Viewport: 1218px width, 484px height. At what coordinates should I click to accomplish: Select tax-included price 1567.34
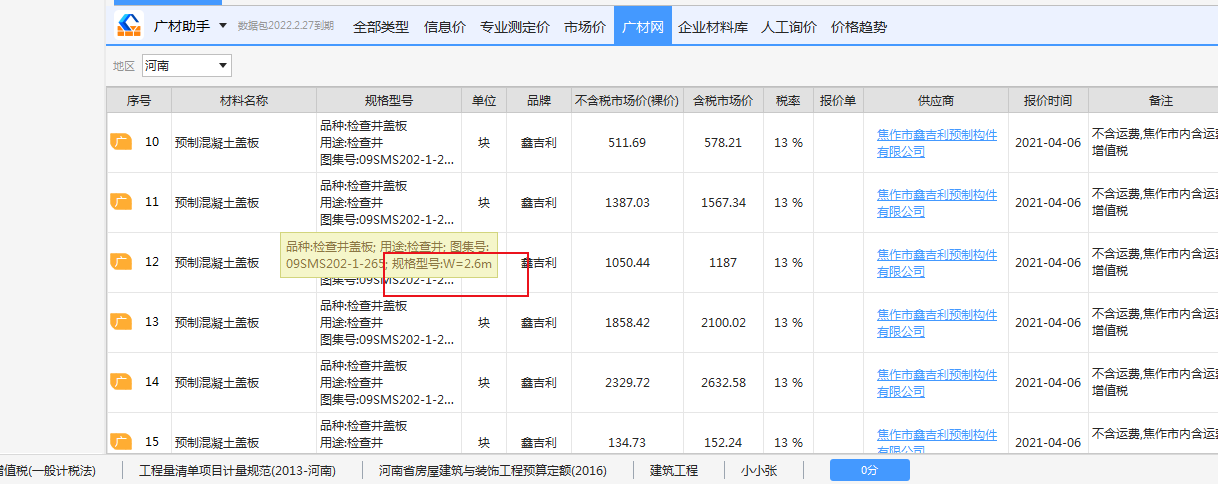click(x=723, y=203)
